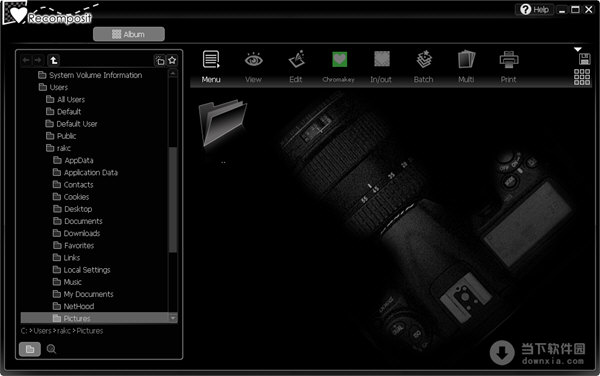600x376 pixels.
Task: Maximize the Recomposit window
Action: click(x=575, y=10)
